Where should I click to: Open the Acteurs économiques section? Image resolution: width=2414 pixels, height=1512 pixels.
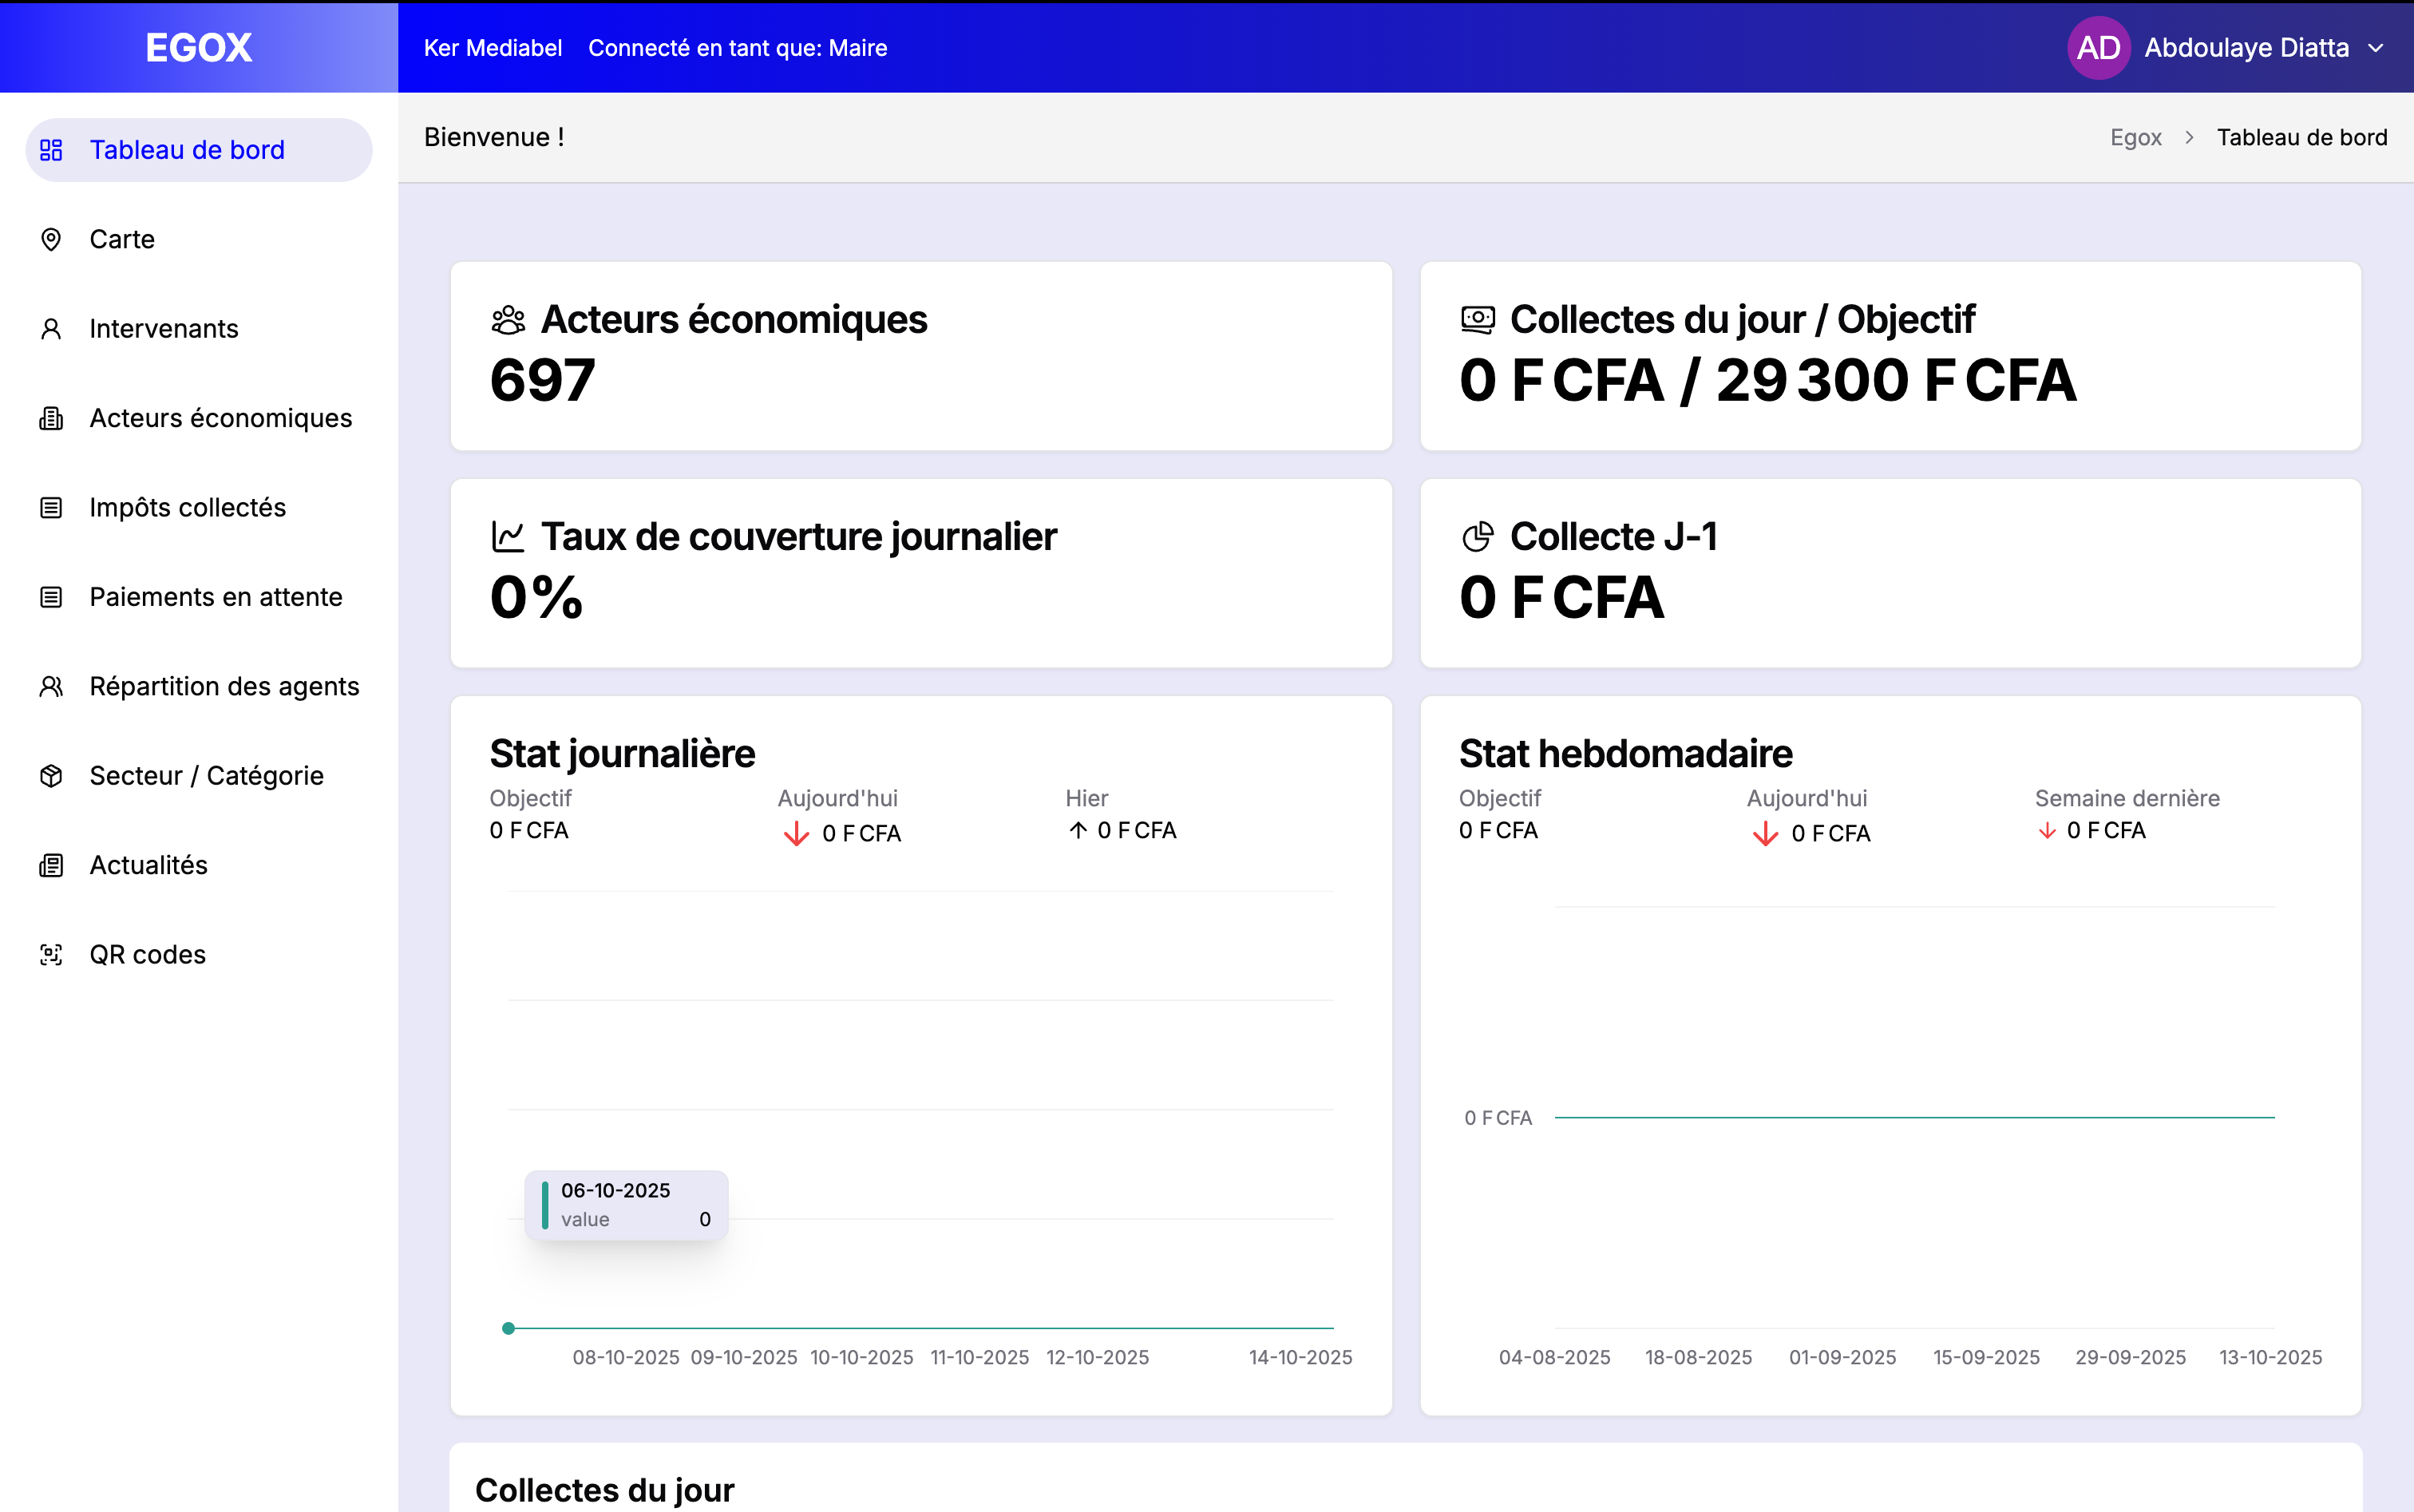[x=220, y=418]
